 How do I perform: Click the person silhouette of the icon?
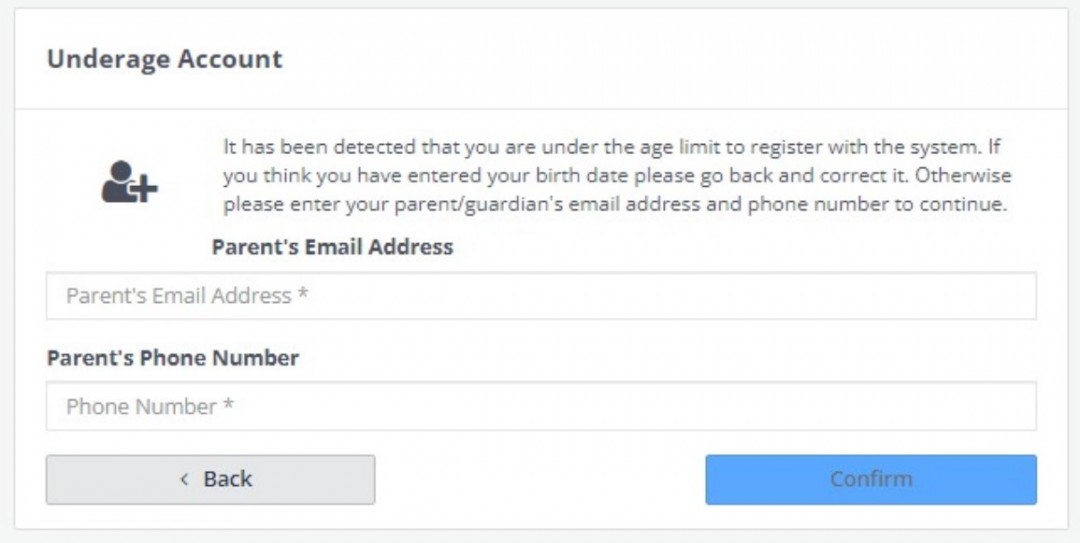click(118, 181)
